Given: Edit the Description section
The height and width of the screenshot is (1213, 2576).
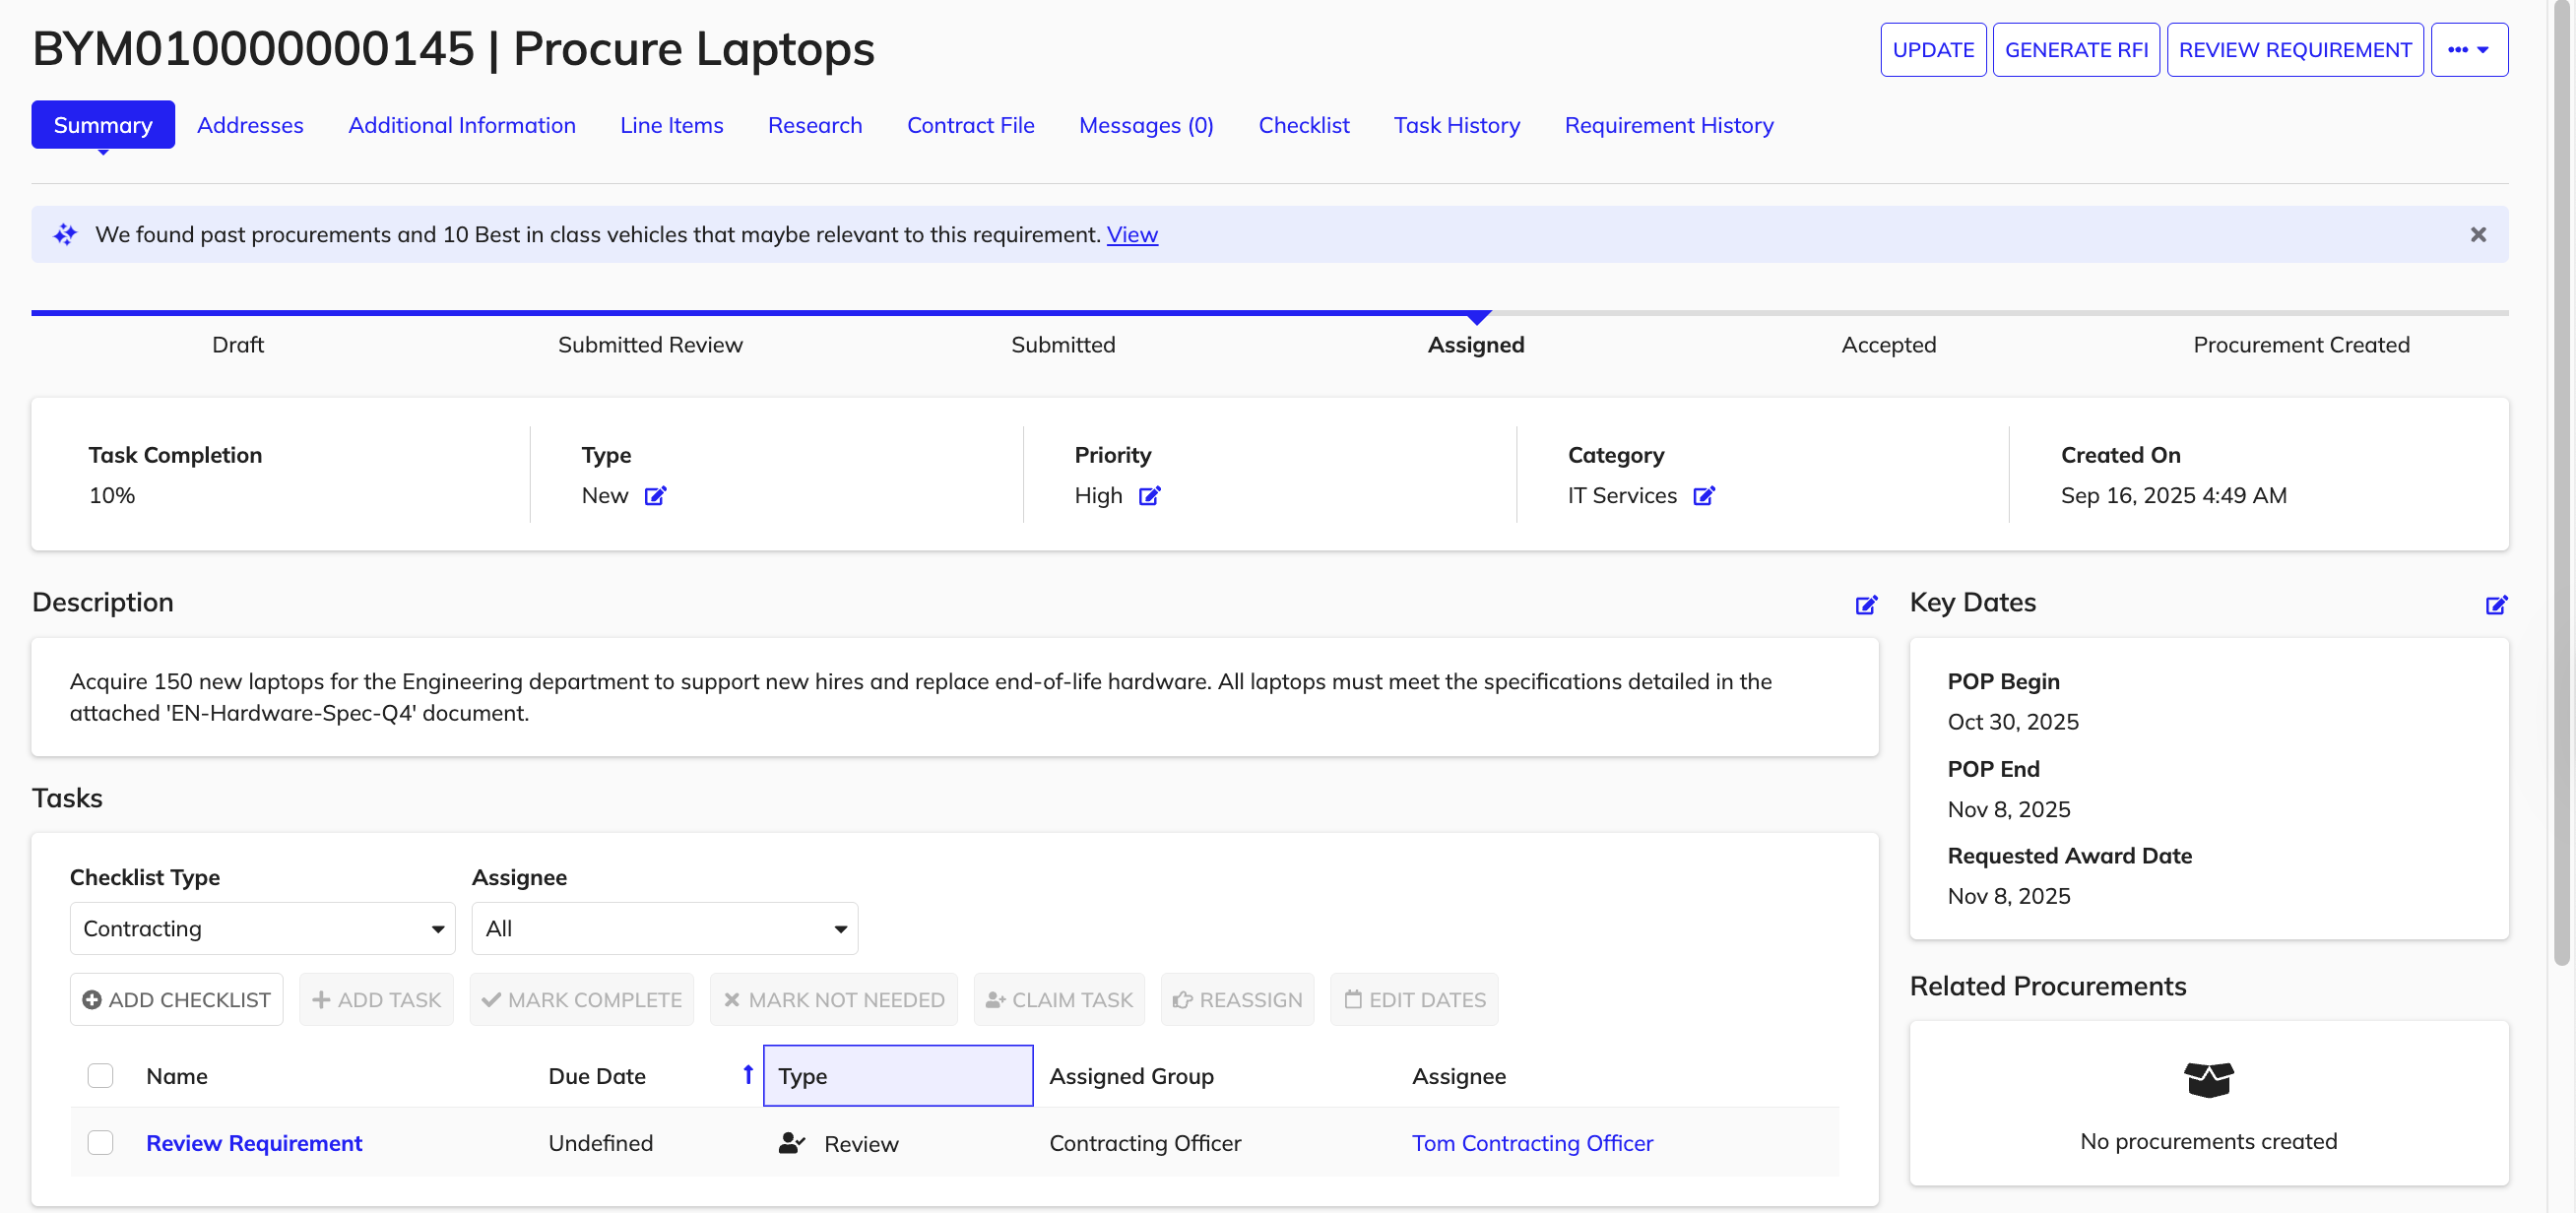Looking at the screenshot, I should point(1866,605).
